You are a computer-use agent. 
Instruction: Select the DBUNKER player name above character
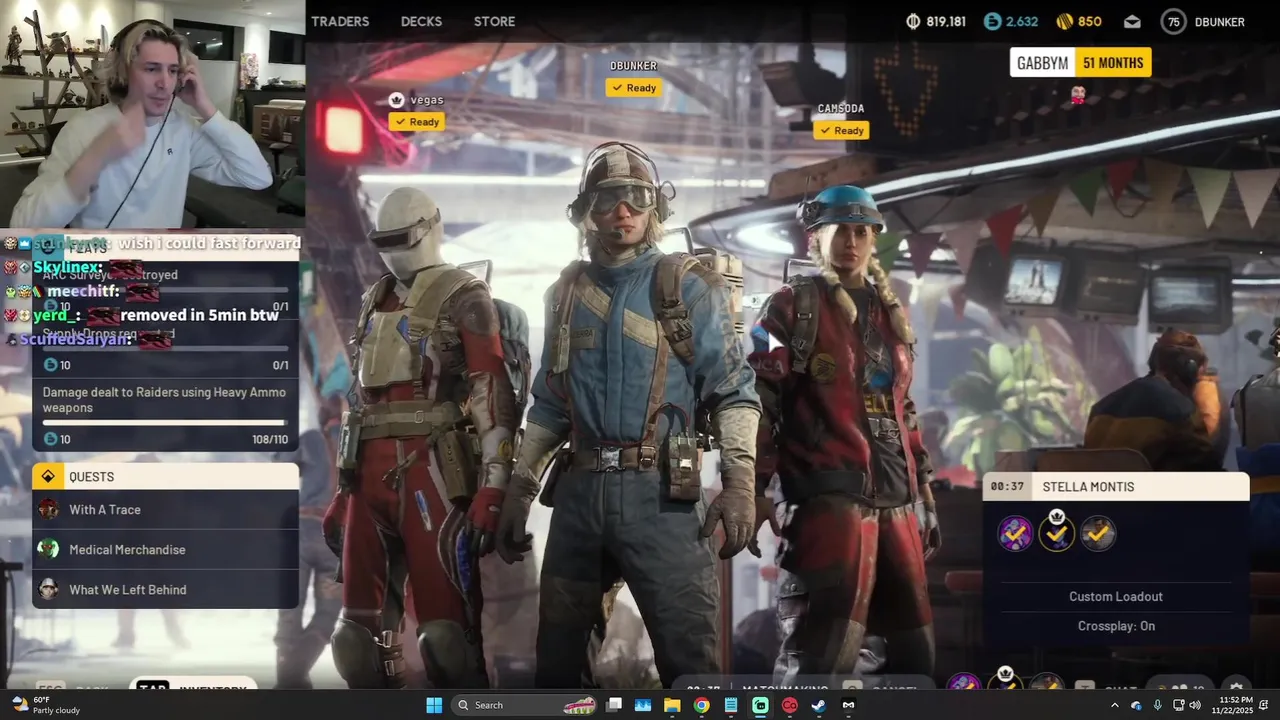click(x=634, y=66)
